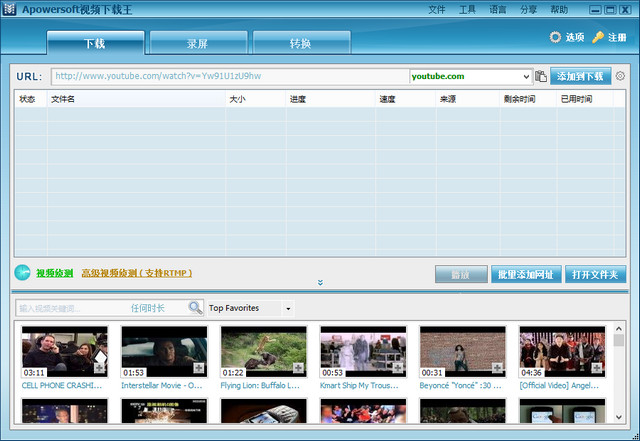
Task: Open settings gear next to add-download button
Action: [620, 76]
